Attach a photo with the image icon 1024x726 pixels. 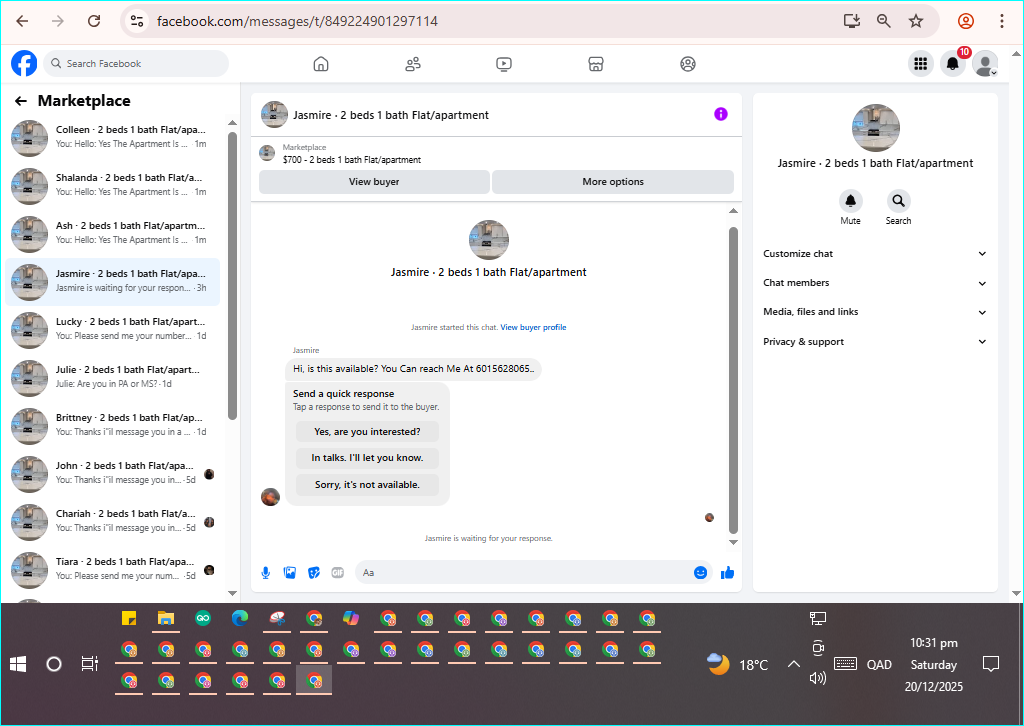pyautogui.click(x=290, y=573)
